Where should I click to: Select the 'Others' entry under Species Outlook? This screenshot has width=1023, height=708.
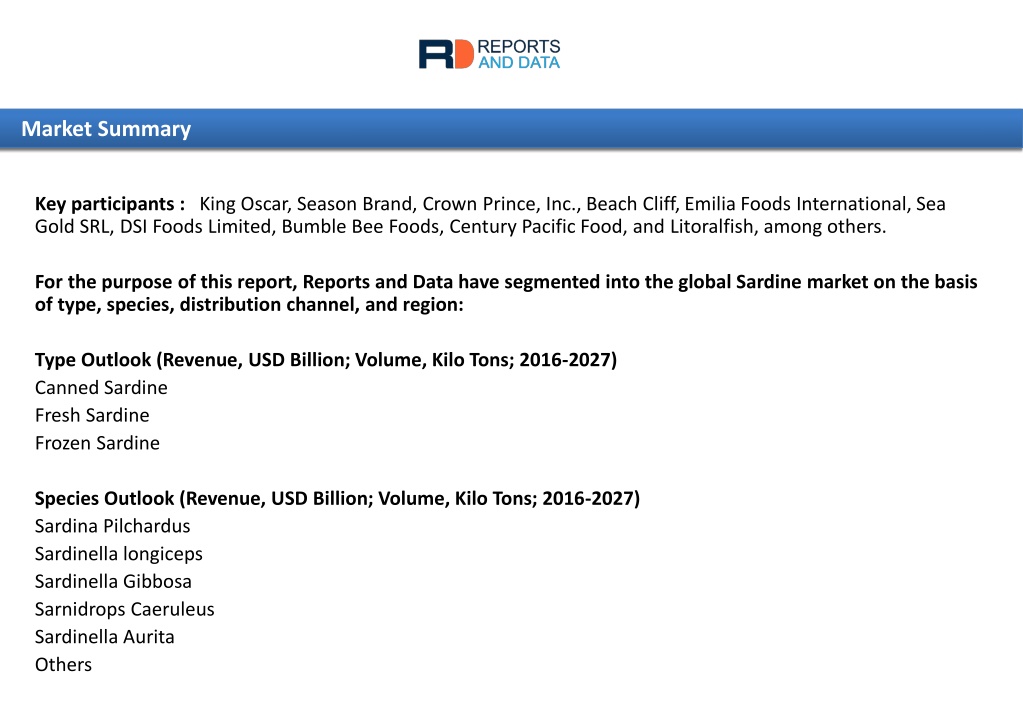pyautogui.click(x=63, y=665)
